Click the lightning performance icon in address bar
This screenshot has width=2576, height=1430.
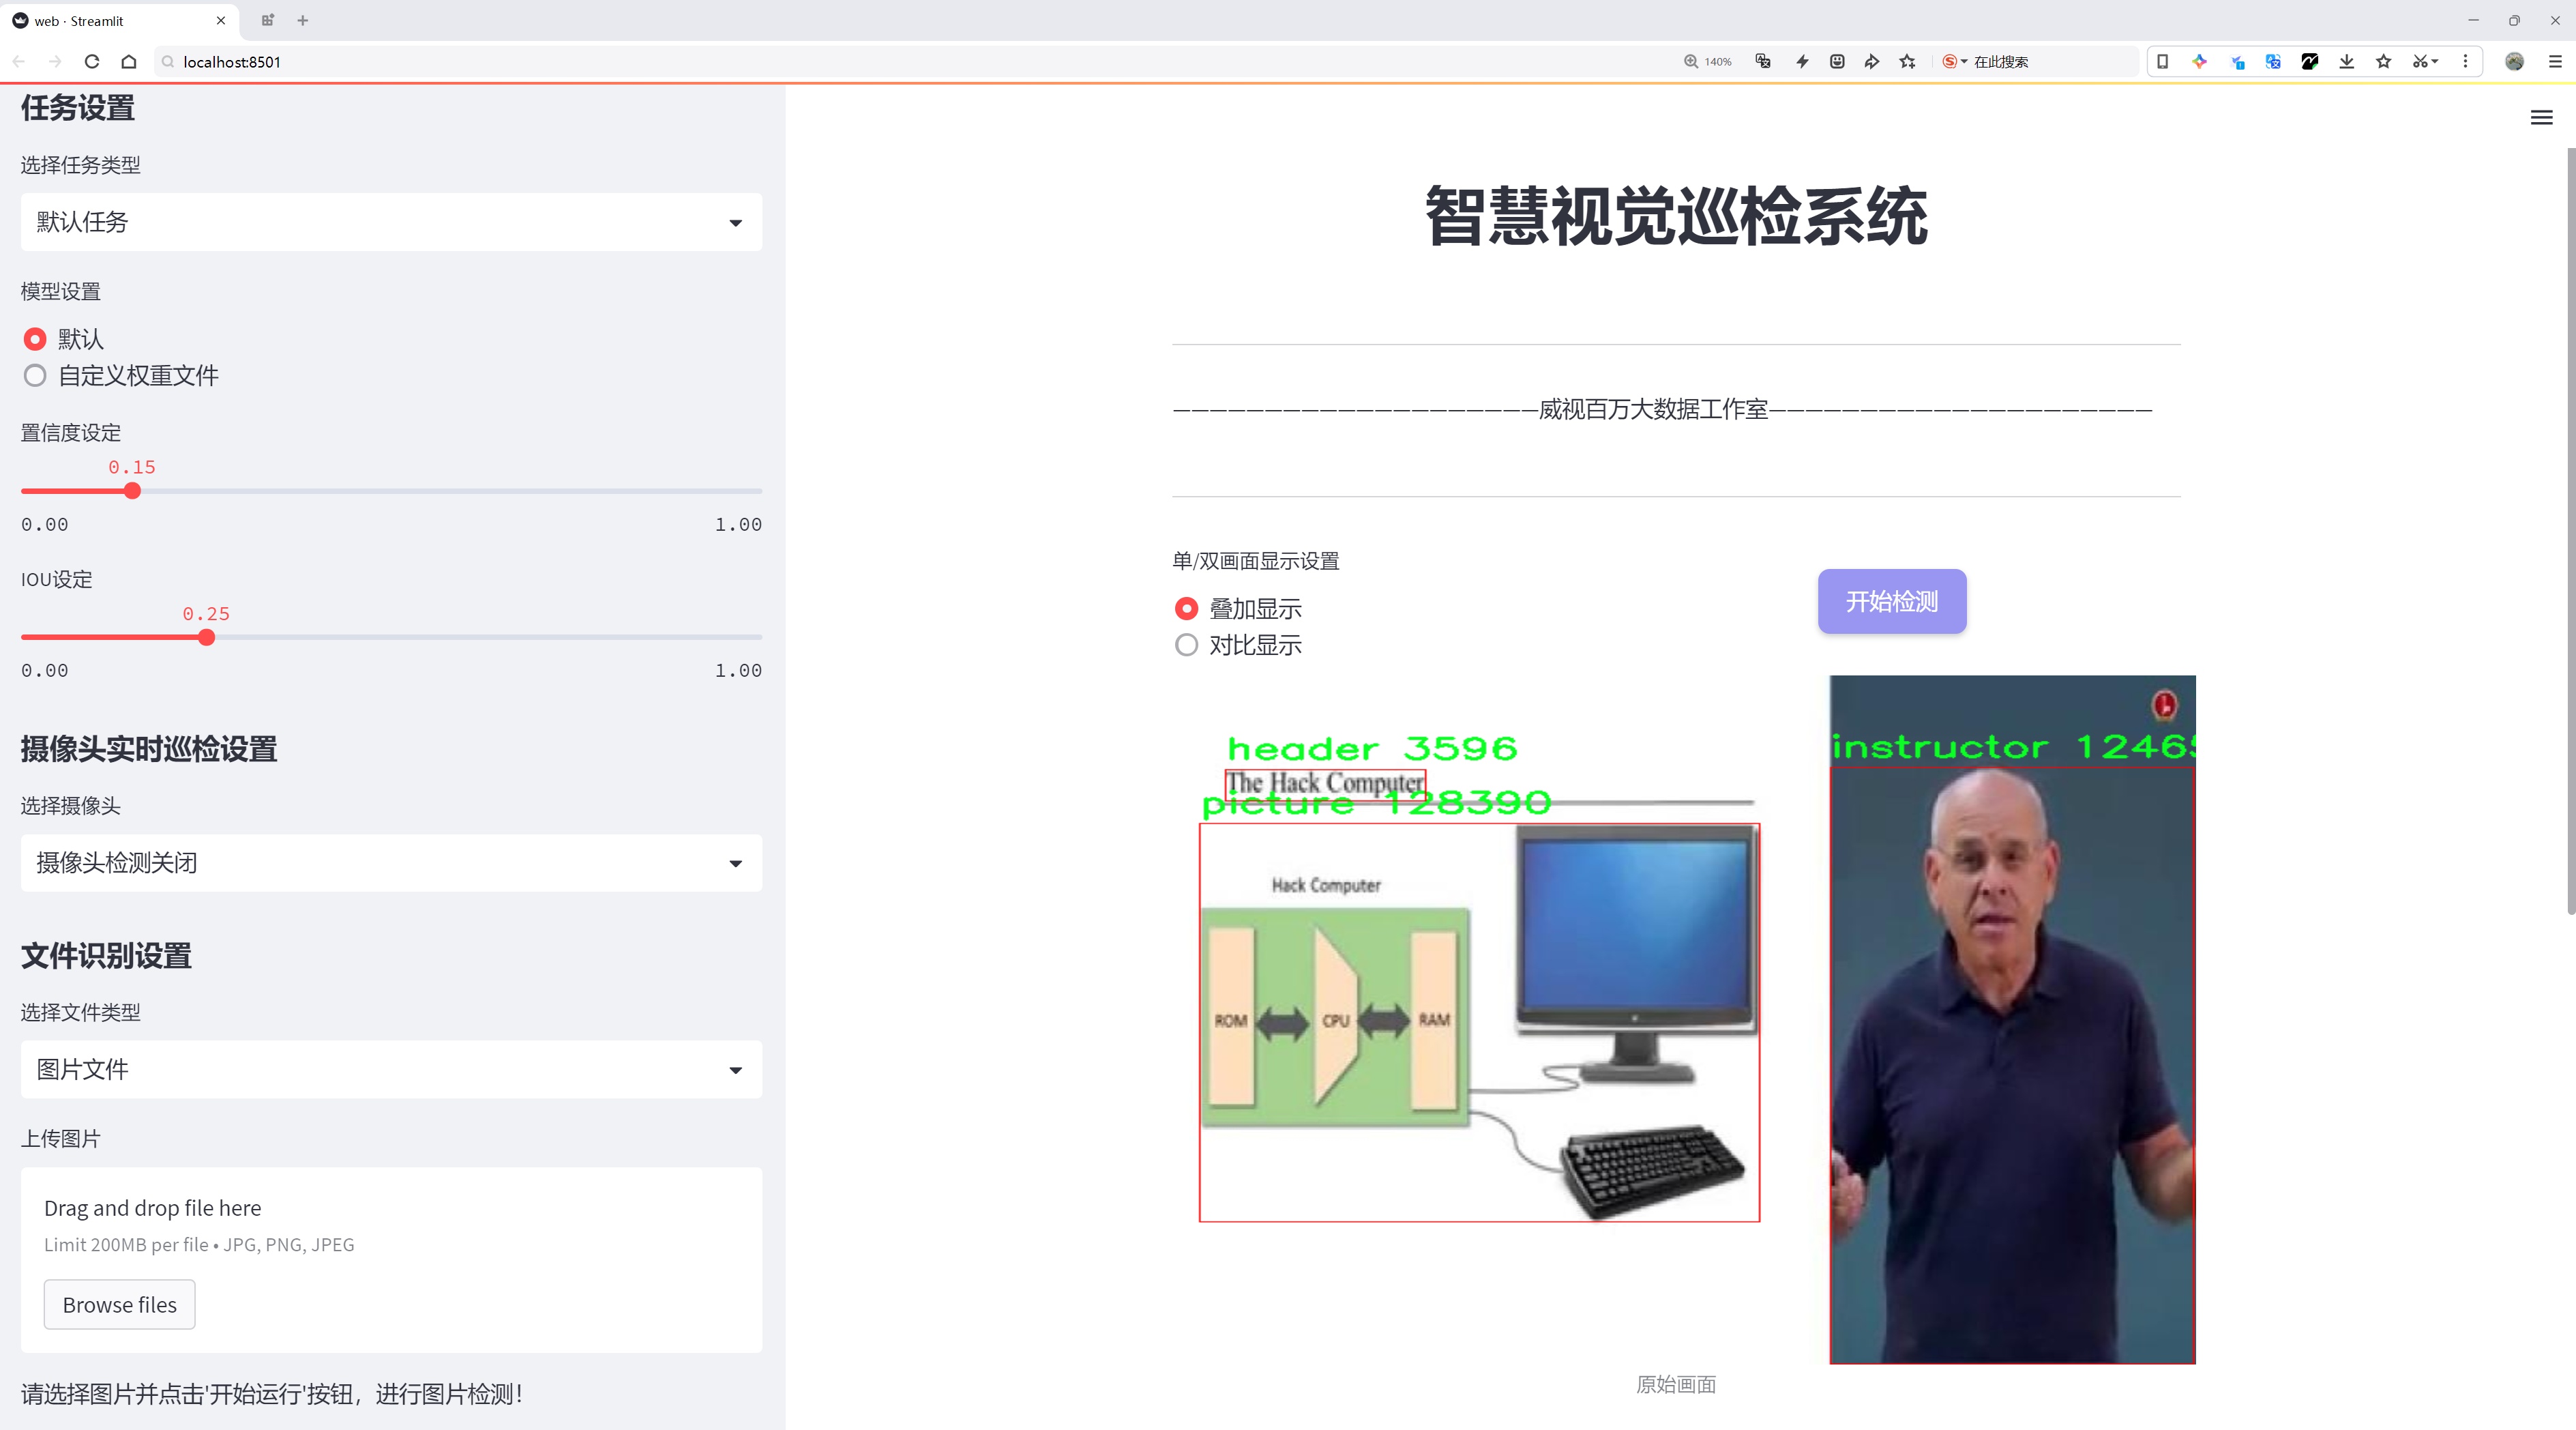click(1801, 61)
